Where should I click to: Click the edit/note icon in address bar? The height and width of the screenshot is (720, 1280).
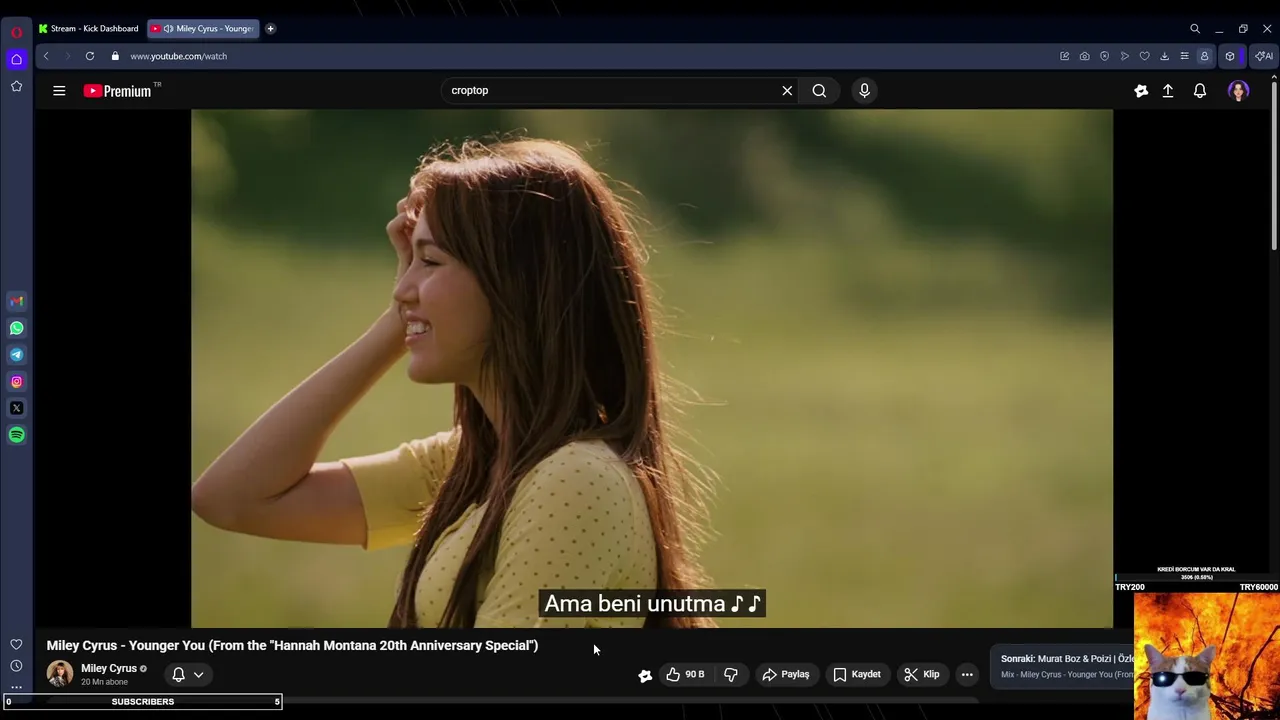pos(1065,56)
